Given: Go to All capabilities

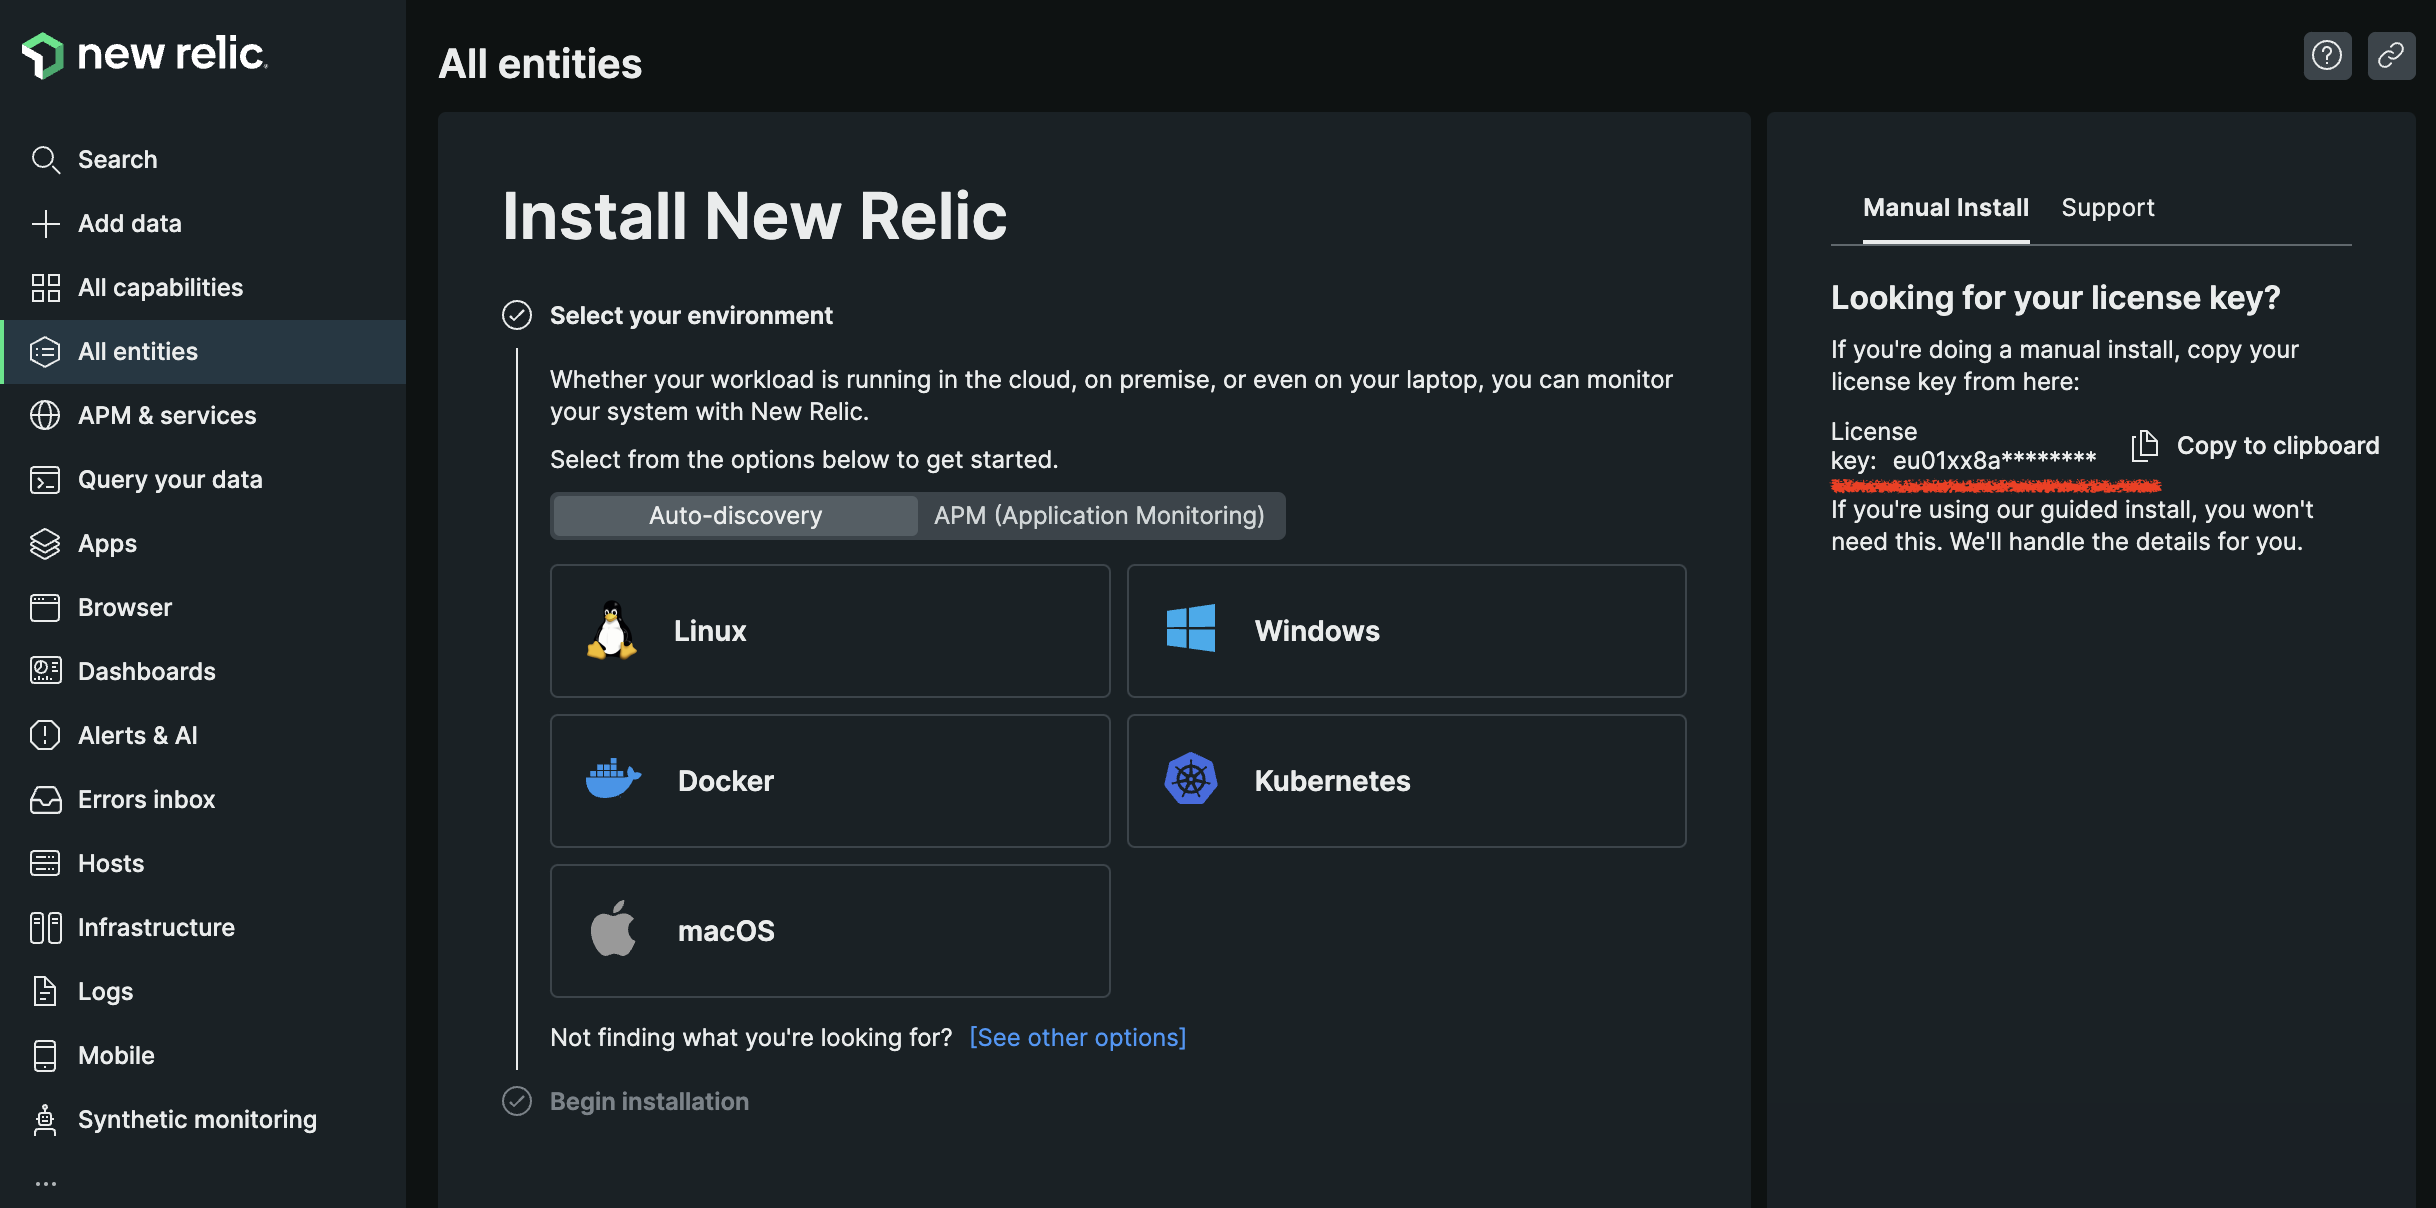Looking at the screenshot, I should coord(203,288).
